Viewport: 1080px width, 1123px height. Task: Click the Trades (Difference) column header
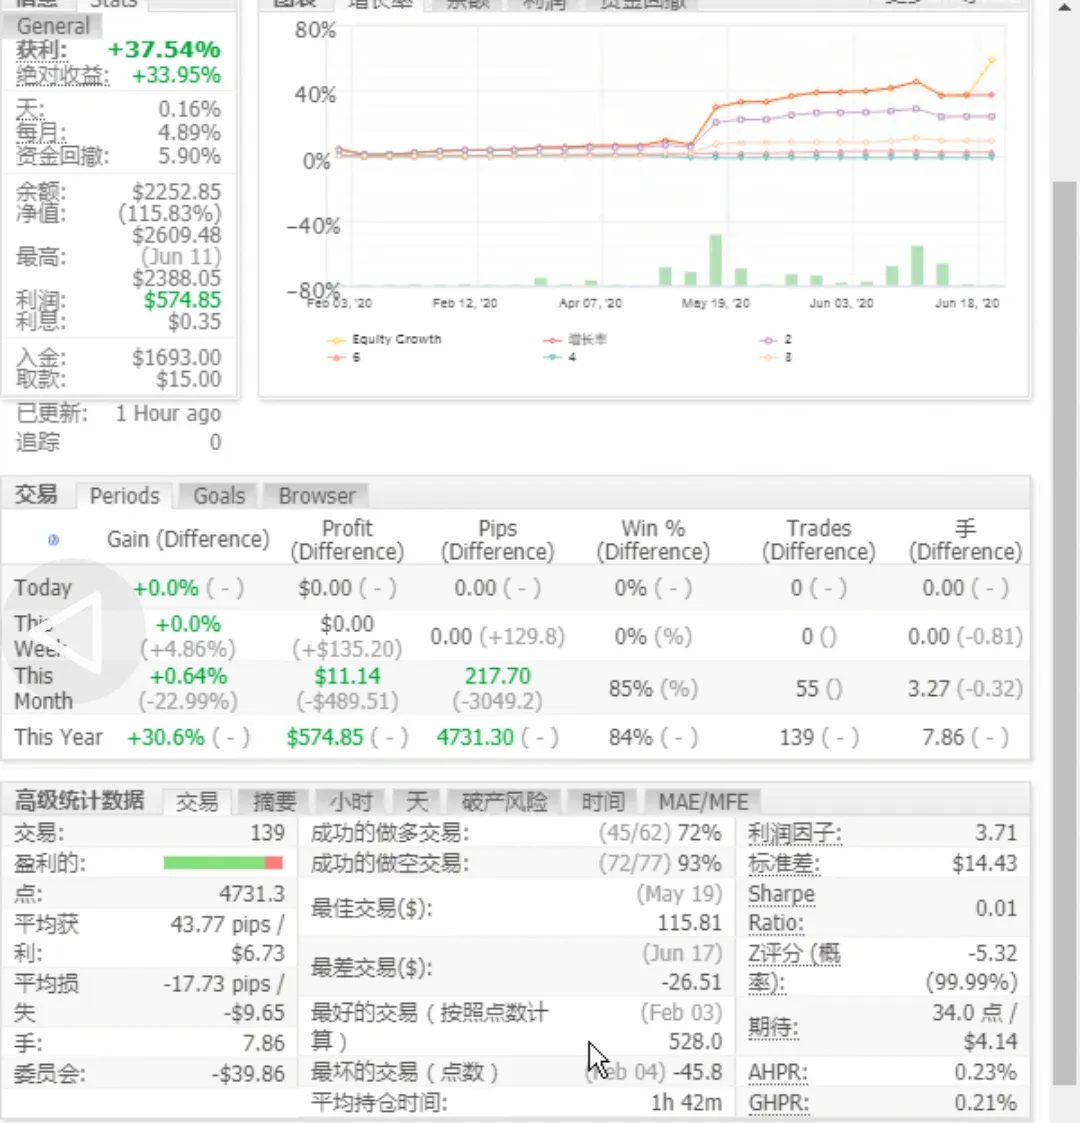click(x=819, y=540)
